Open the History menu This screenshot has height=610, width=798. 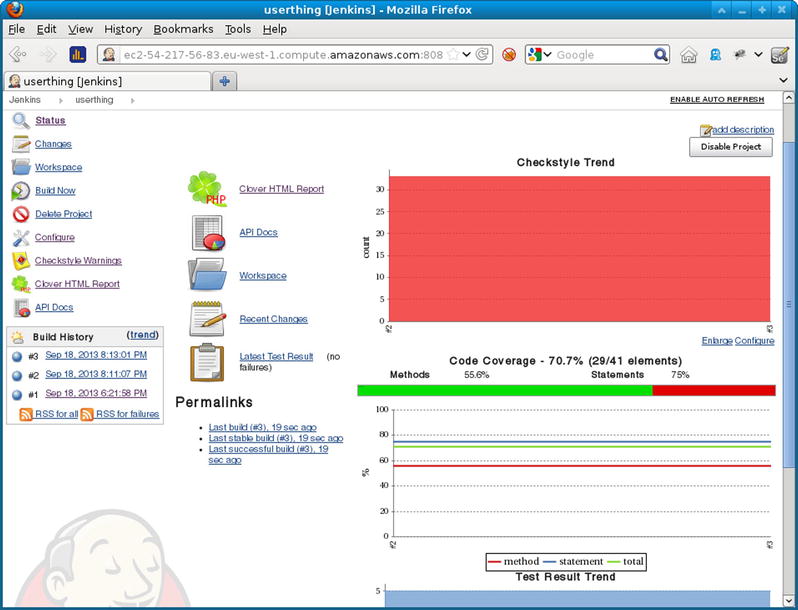(123, 29)
